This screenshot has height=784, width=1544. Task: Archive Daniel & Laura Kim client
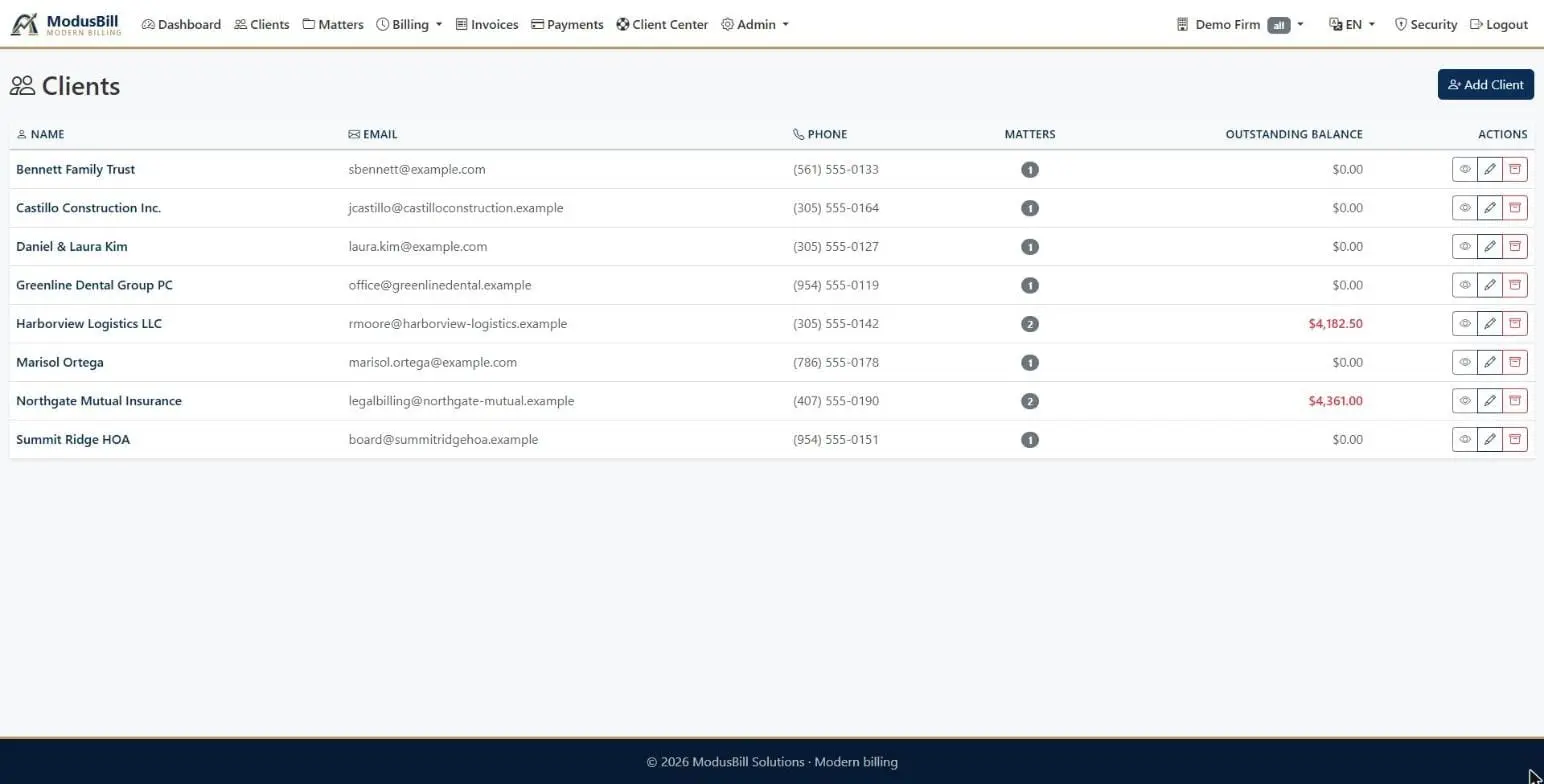pos(1515,246)
